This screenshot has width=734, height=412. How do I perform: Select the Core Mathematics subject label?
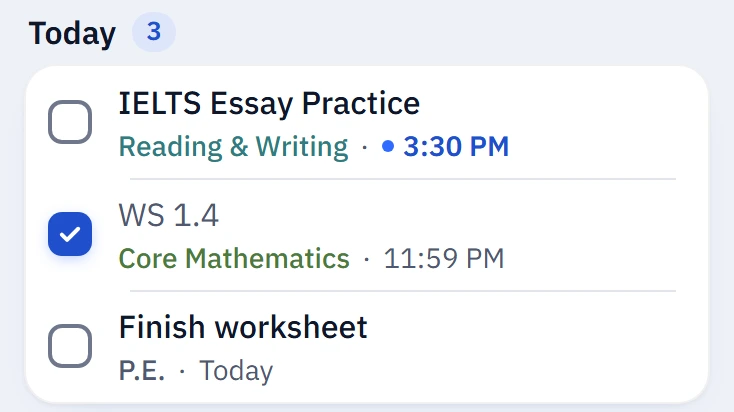pyautogui.click(x=234, y=258)
